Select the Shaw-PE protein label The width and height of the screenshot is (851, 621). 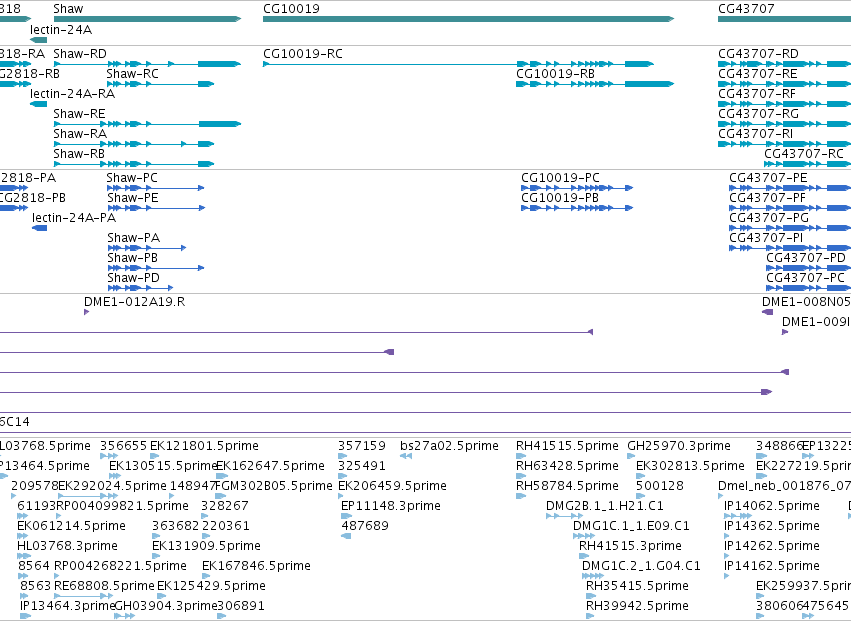point(132,198)
